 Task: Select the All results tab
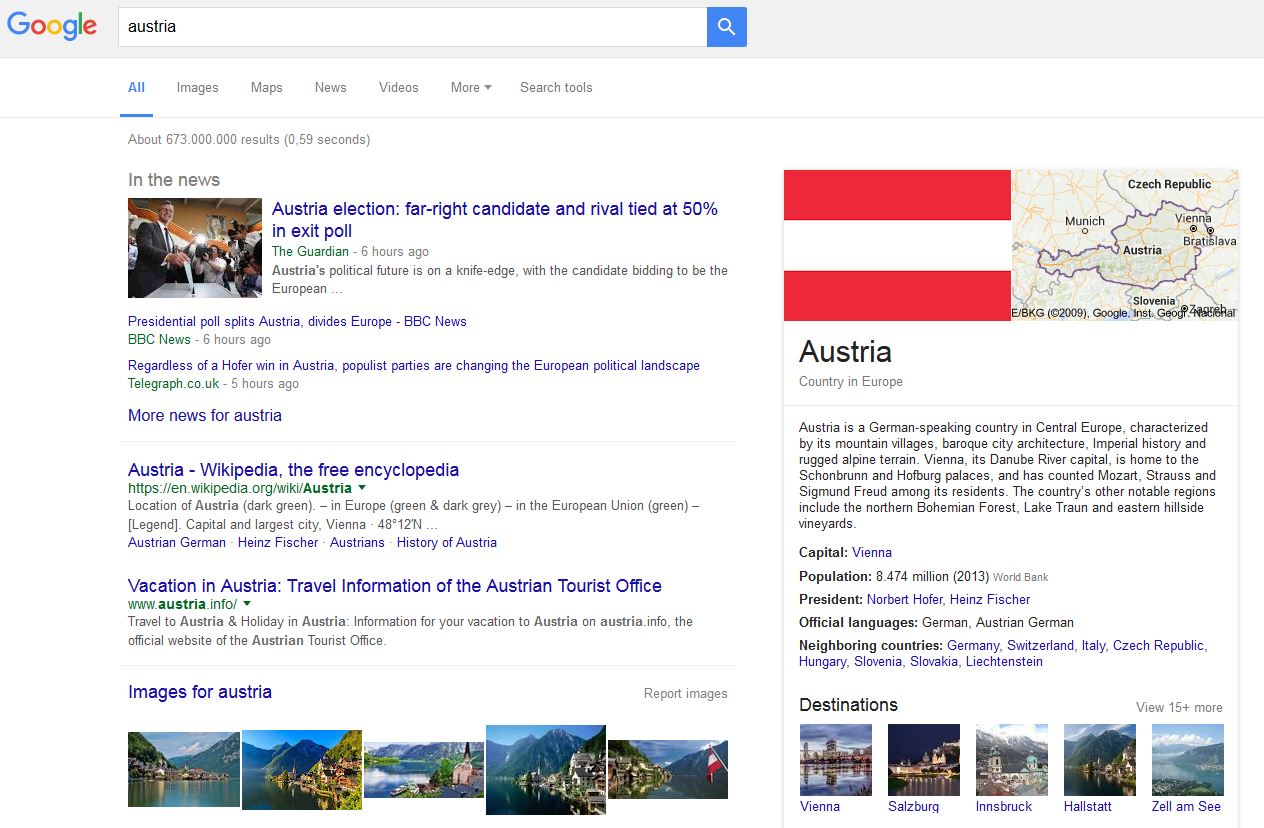point(136,87)
